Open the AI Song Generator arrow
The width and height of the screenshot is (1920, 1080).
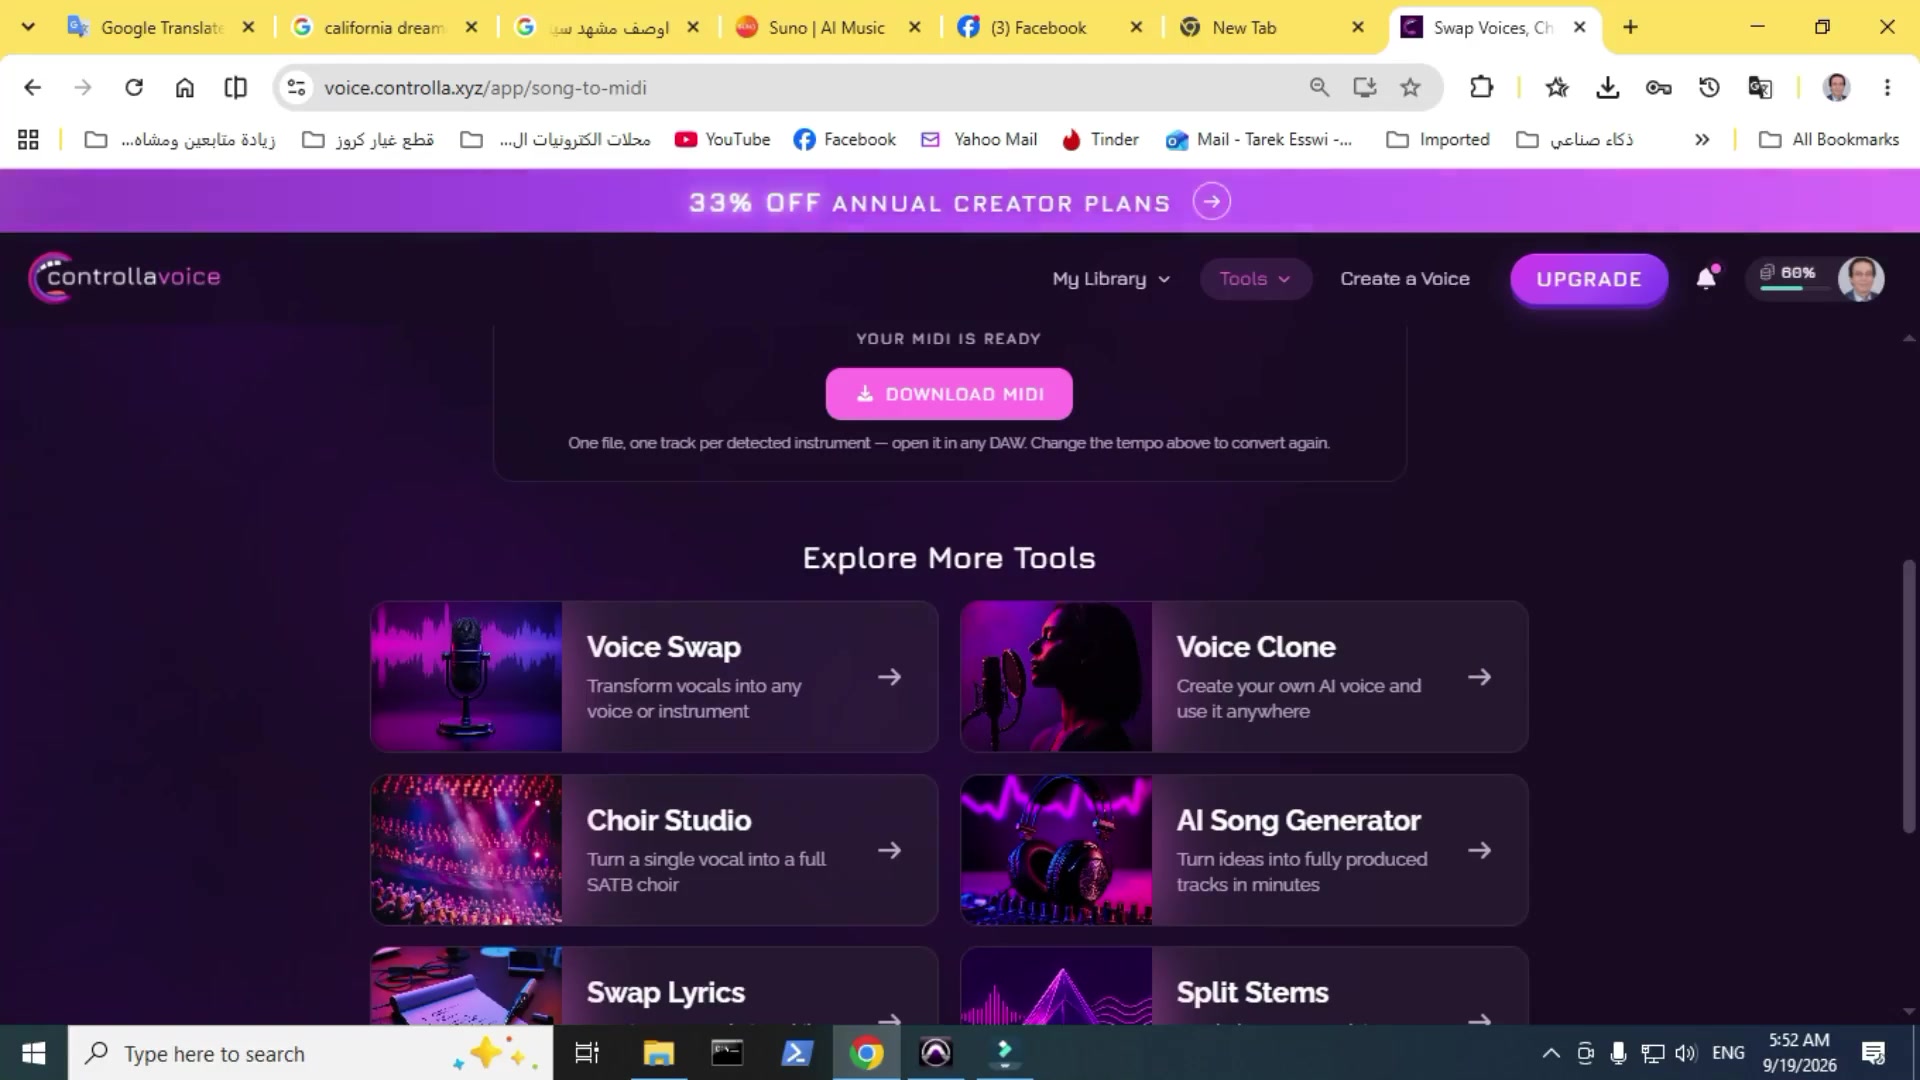[1479, 850]
